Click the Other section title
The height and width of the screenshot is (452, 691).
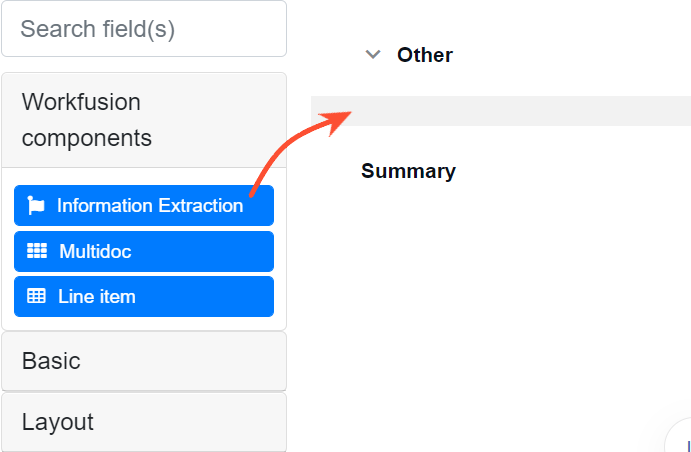coord(424,55)
